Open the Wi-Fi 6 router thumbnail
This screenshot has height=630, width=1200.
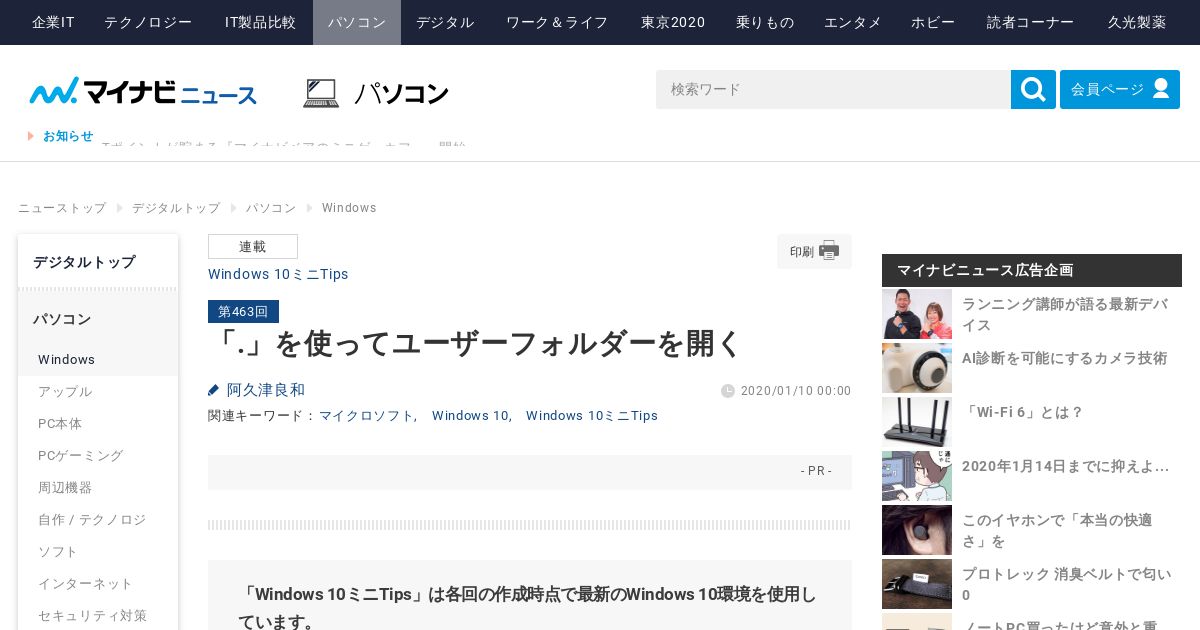917,422
